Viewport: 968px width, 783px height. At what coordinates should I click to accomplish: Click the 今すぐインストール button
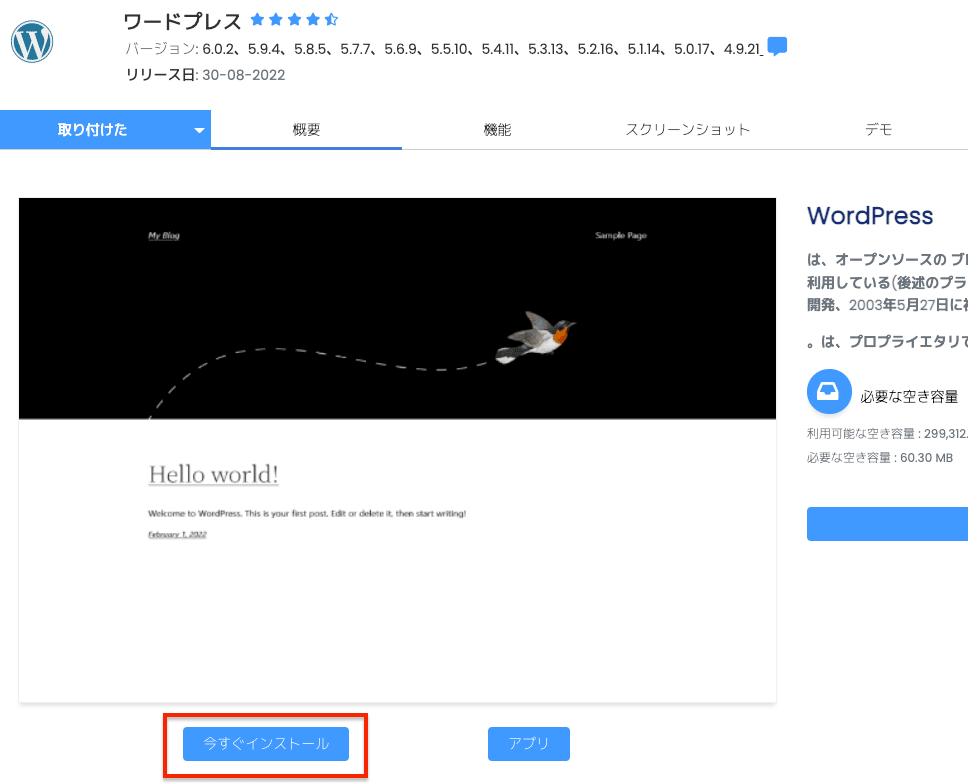tap(265, 743)
